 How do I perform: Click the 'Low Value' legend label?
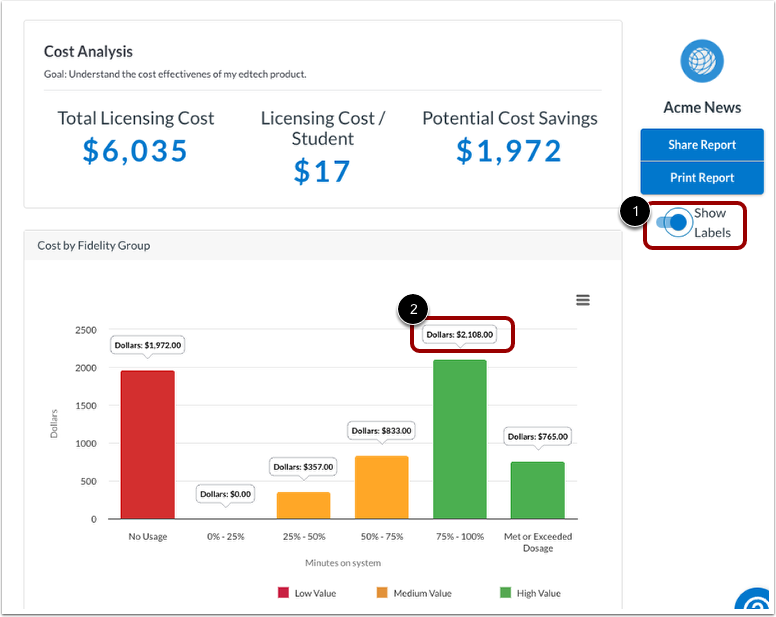tap(315, 593)
